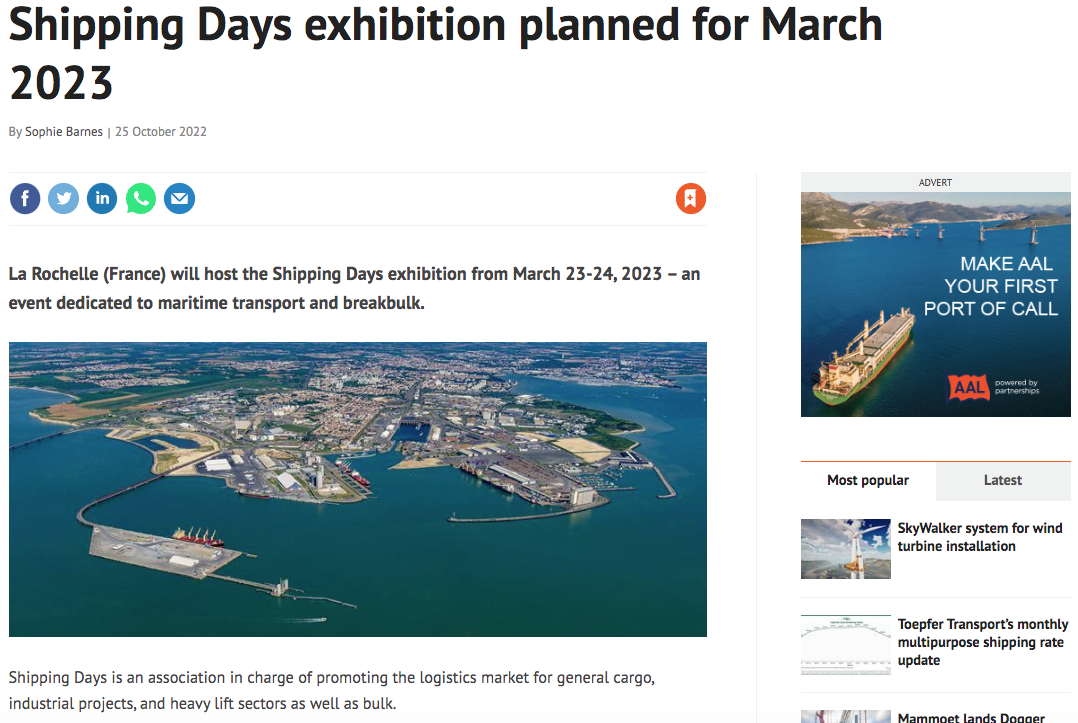Image resolution: width=1078 pixels, height=723 pixels.
Task: Open Toepfer Transport's monthly rate update article
Action: (x=982, y=642)
